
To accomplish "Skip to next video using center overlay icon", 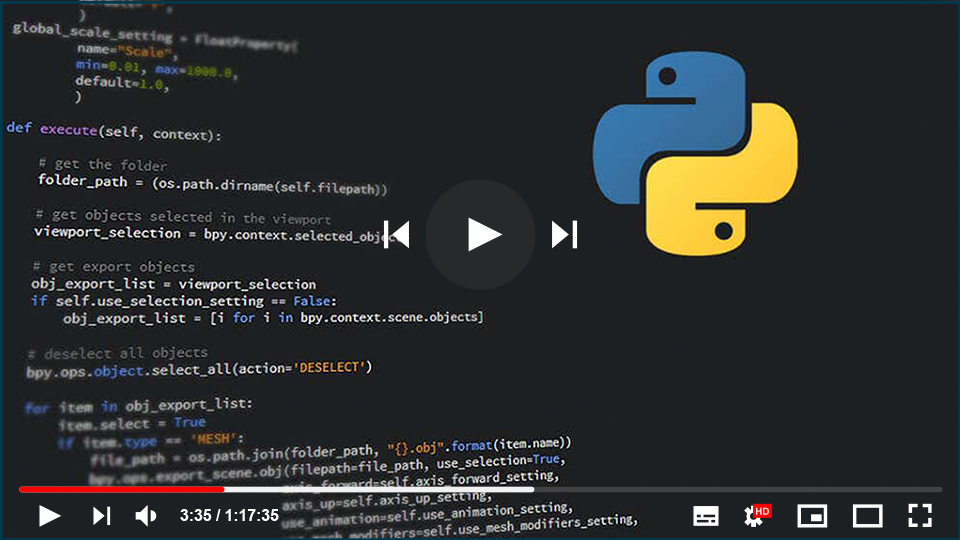I will [x=564, y=234].
